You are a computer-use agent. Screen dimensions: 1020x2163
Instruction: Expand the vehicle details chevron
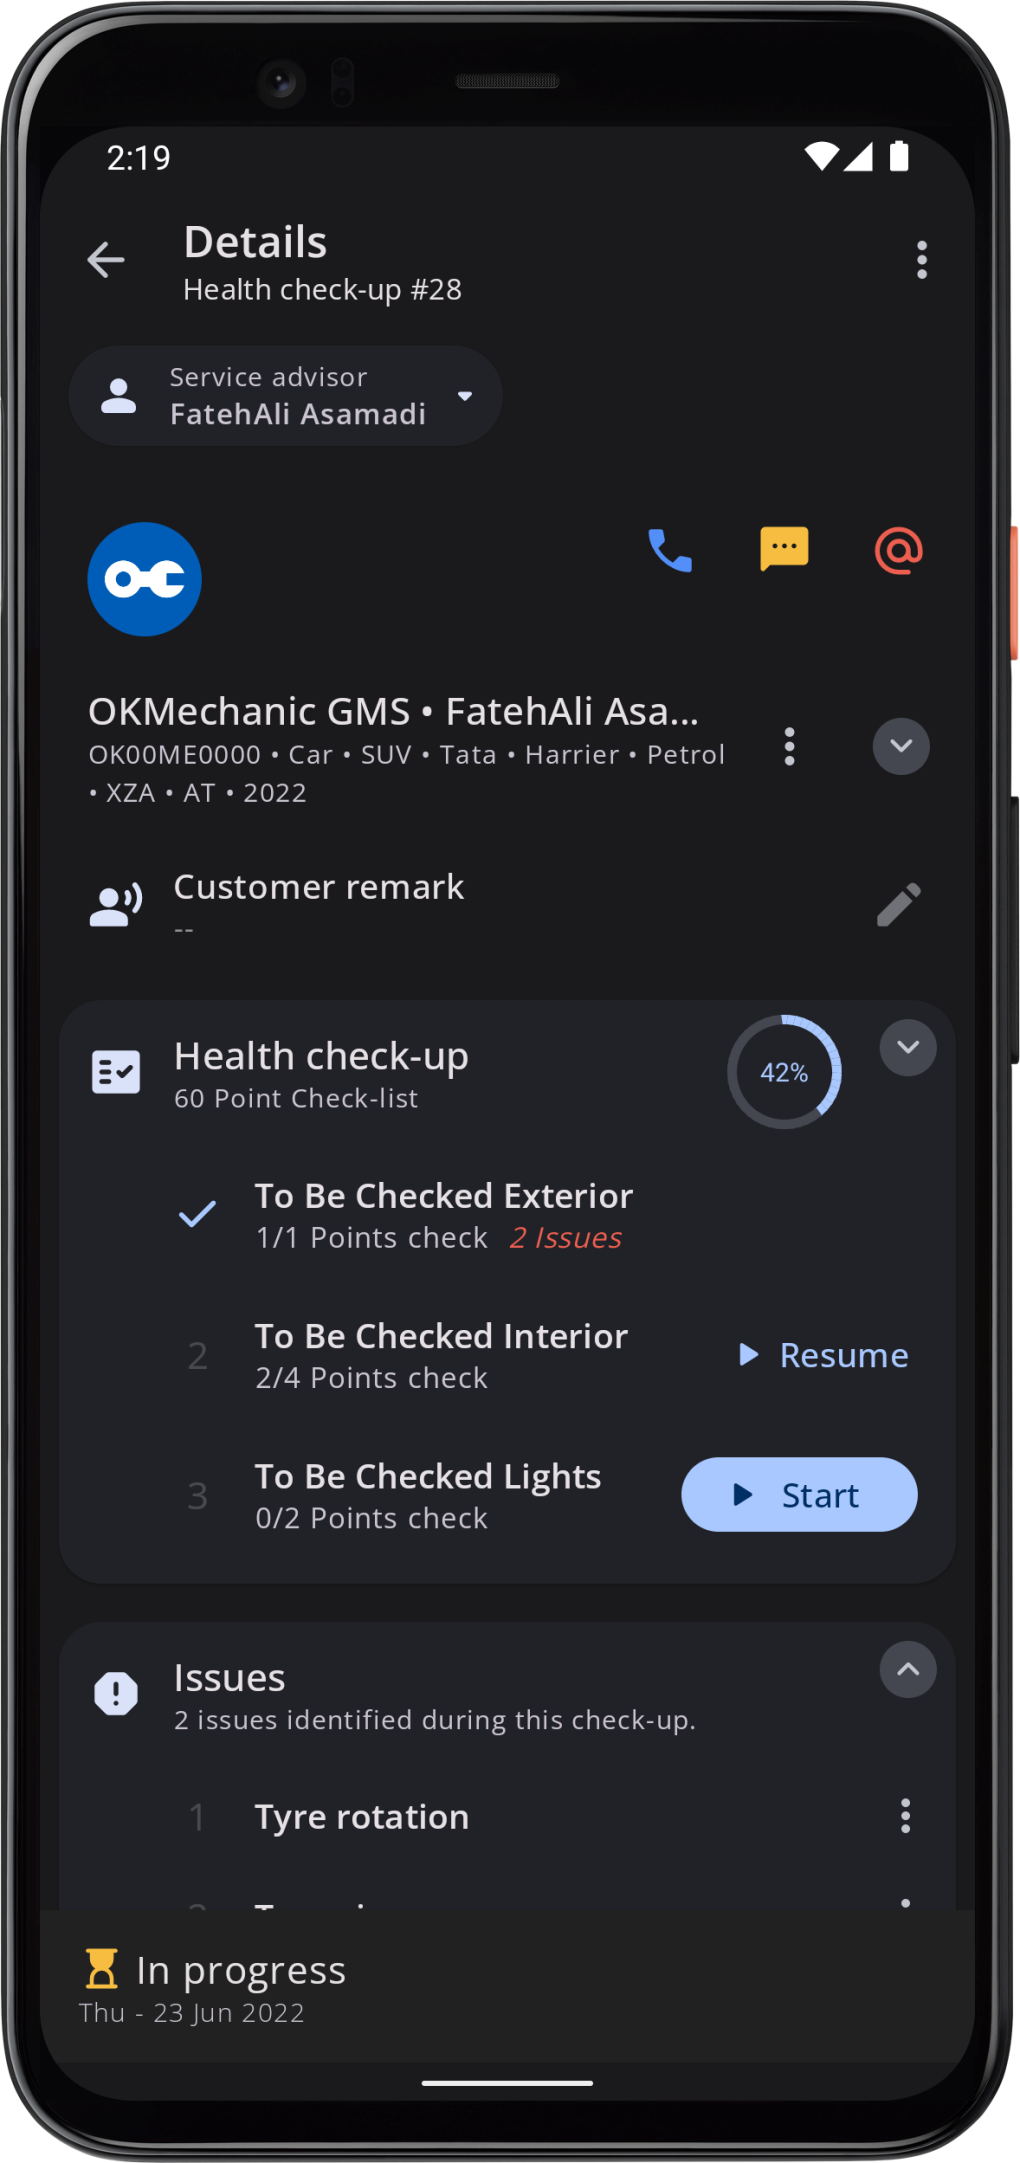pyautogui.click(x=901, y=746)
